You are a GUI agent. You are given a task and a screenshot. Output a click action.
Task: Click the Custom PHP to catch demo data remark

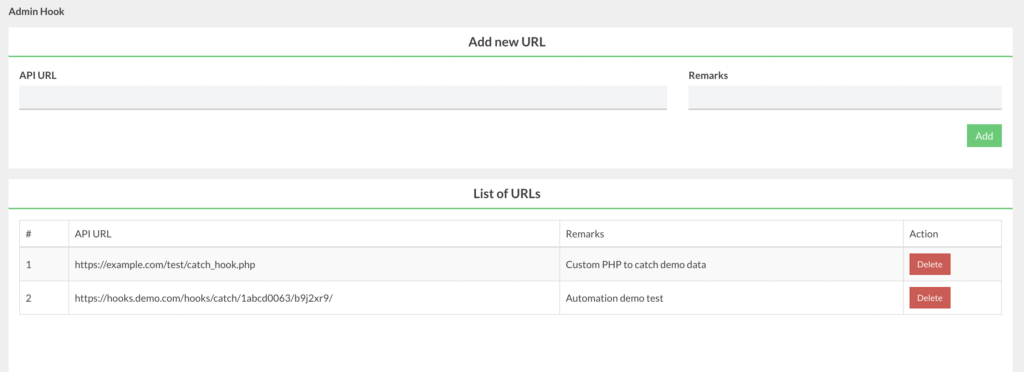[x=636, y=264]
